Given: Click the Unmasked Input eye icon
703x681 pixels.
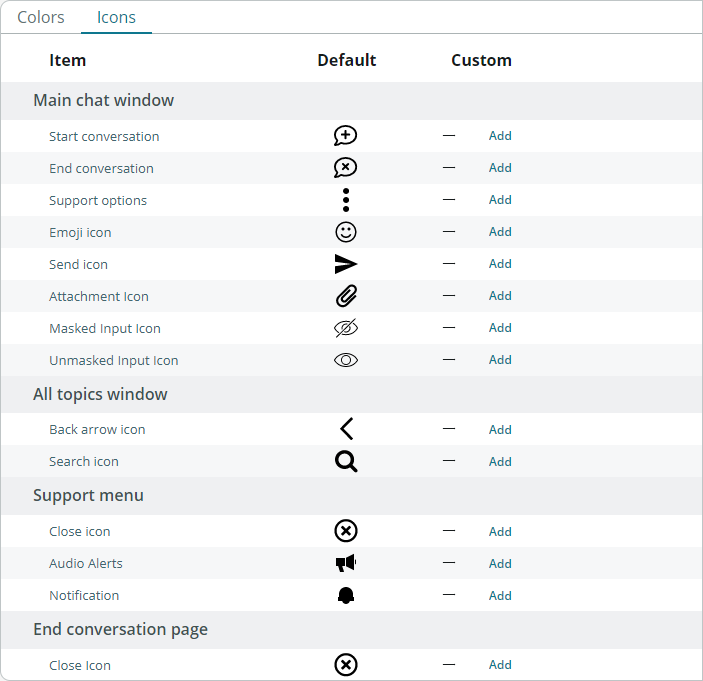Looking at the screenshot, I should 346,360.
